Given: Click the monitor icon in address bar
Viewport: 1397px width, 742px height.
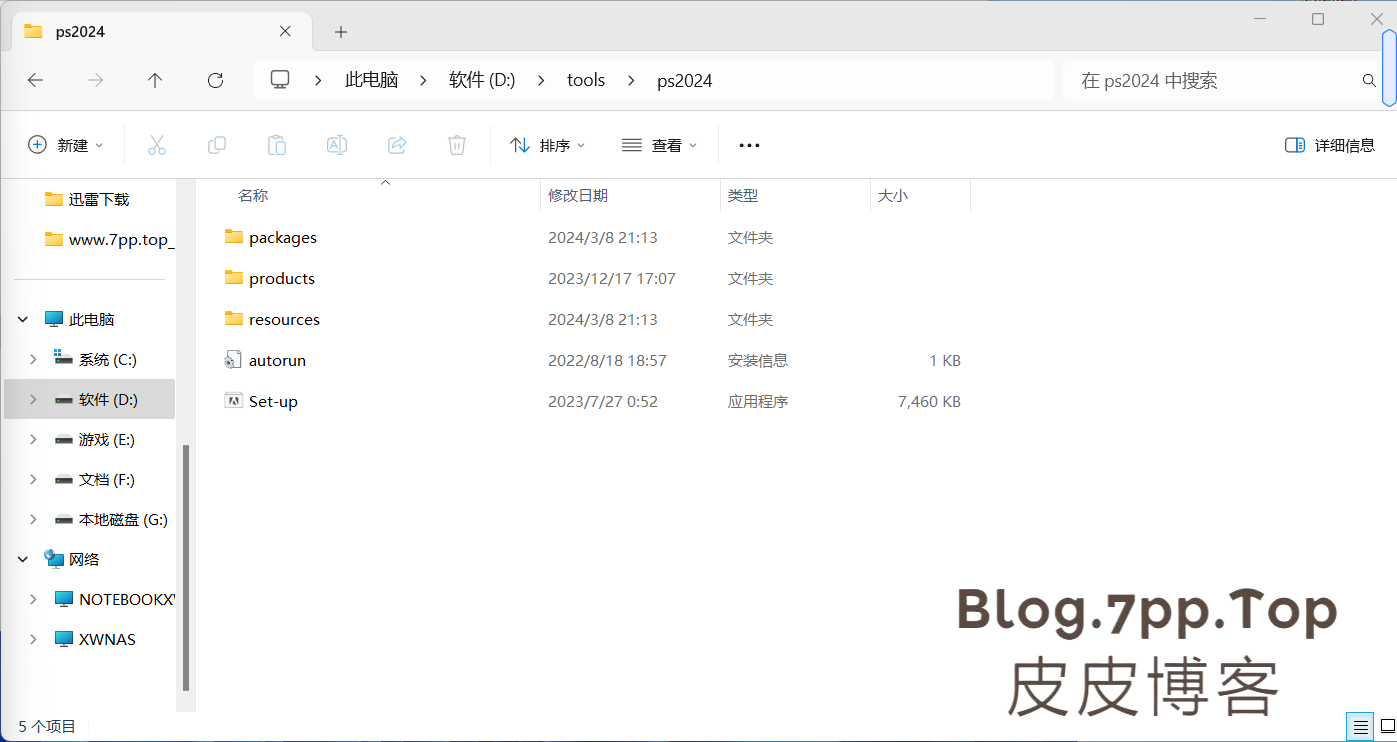Looking at the screenshot, I should (x=280, y=80).
